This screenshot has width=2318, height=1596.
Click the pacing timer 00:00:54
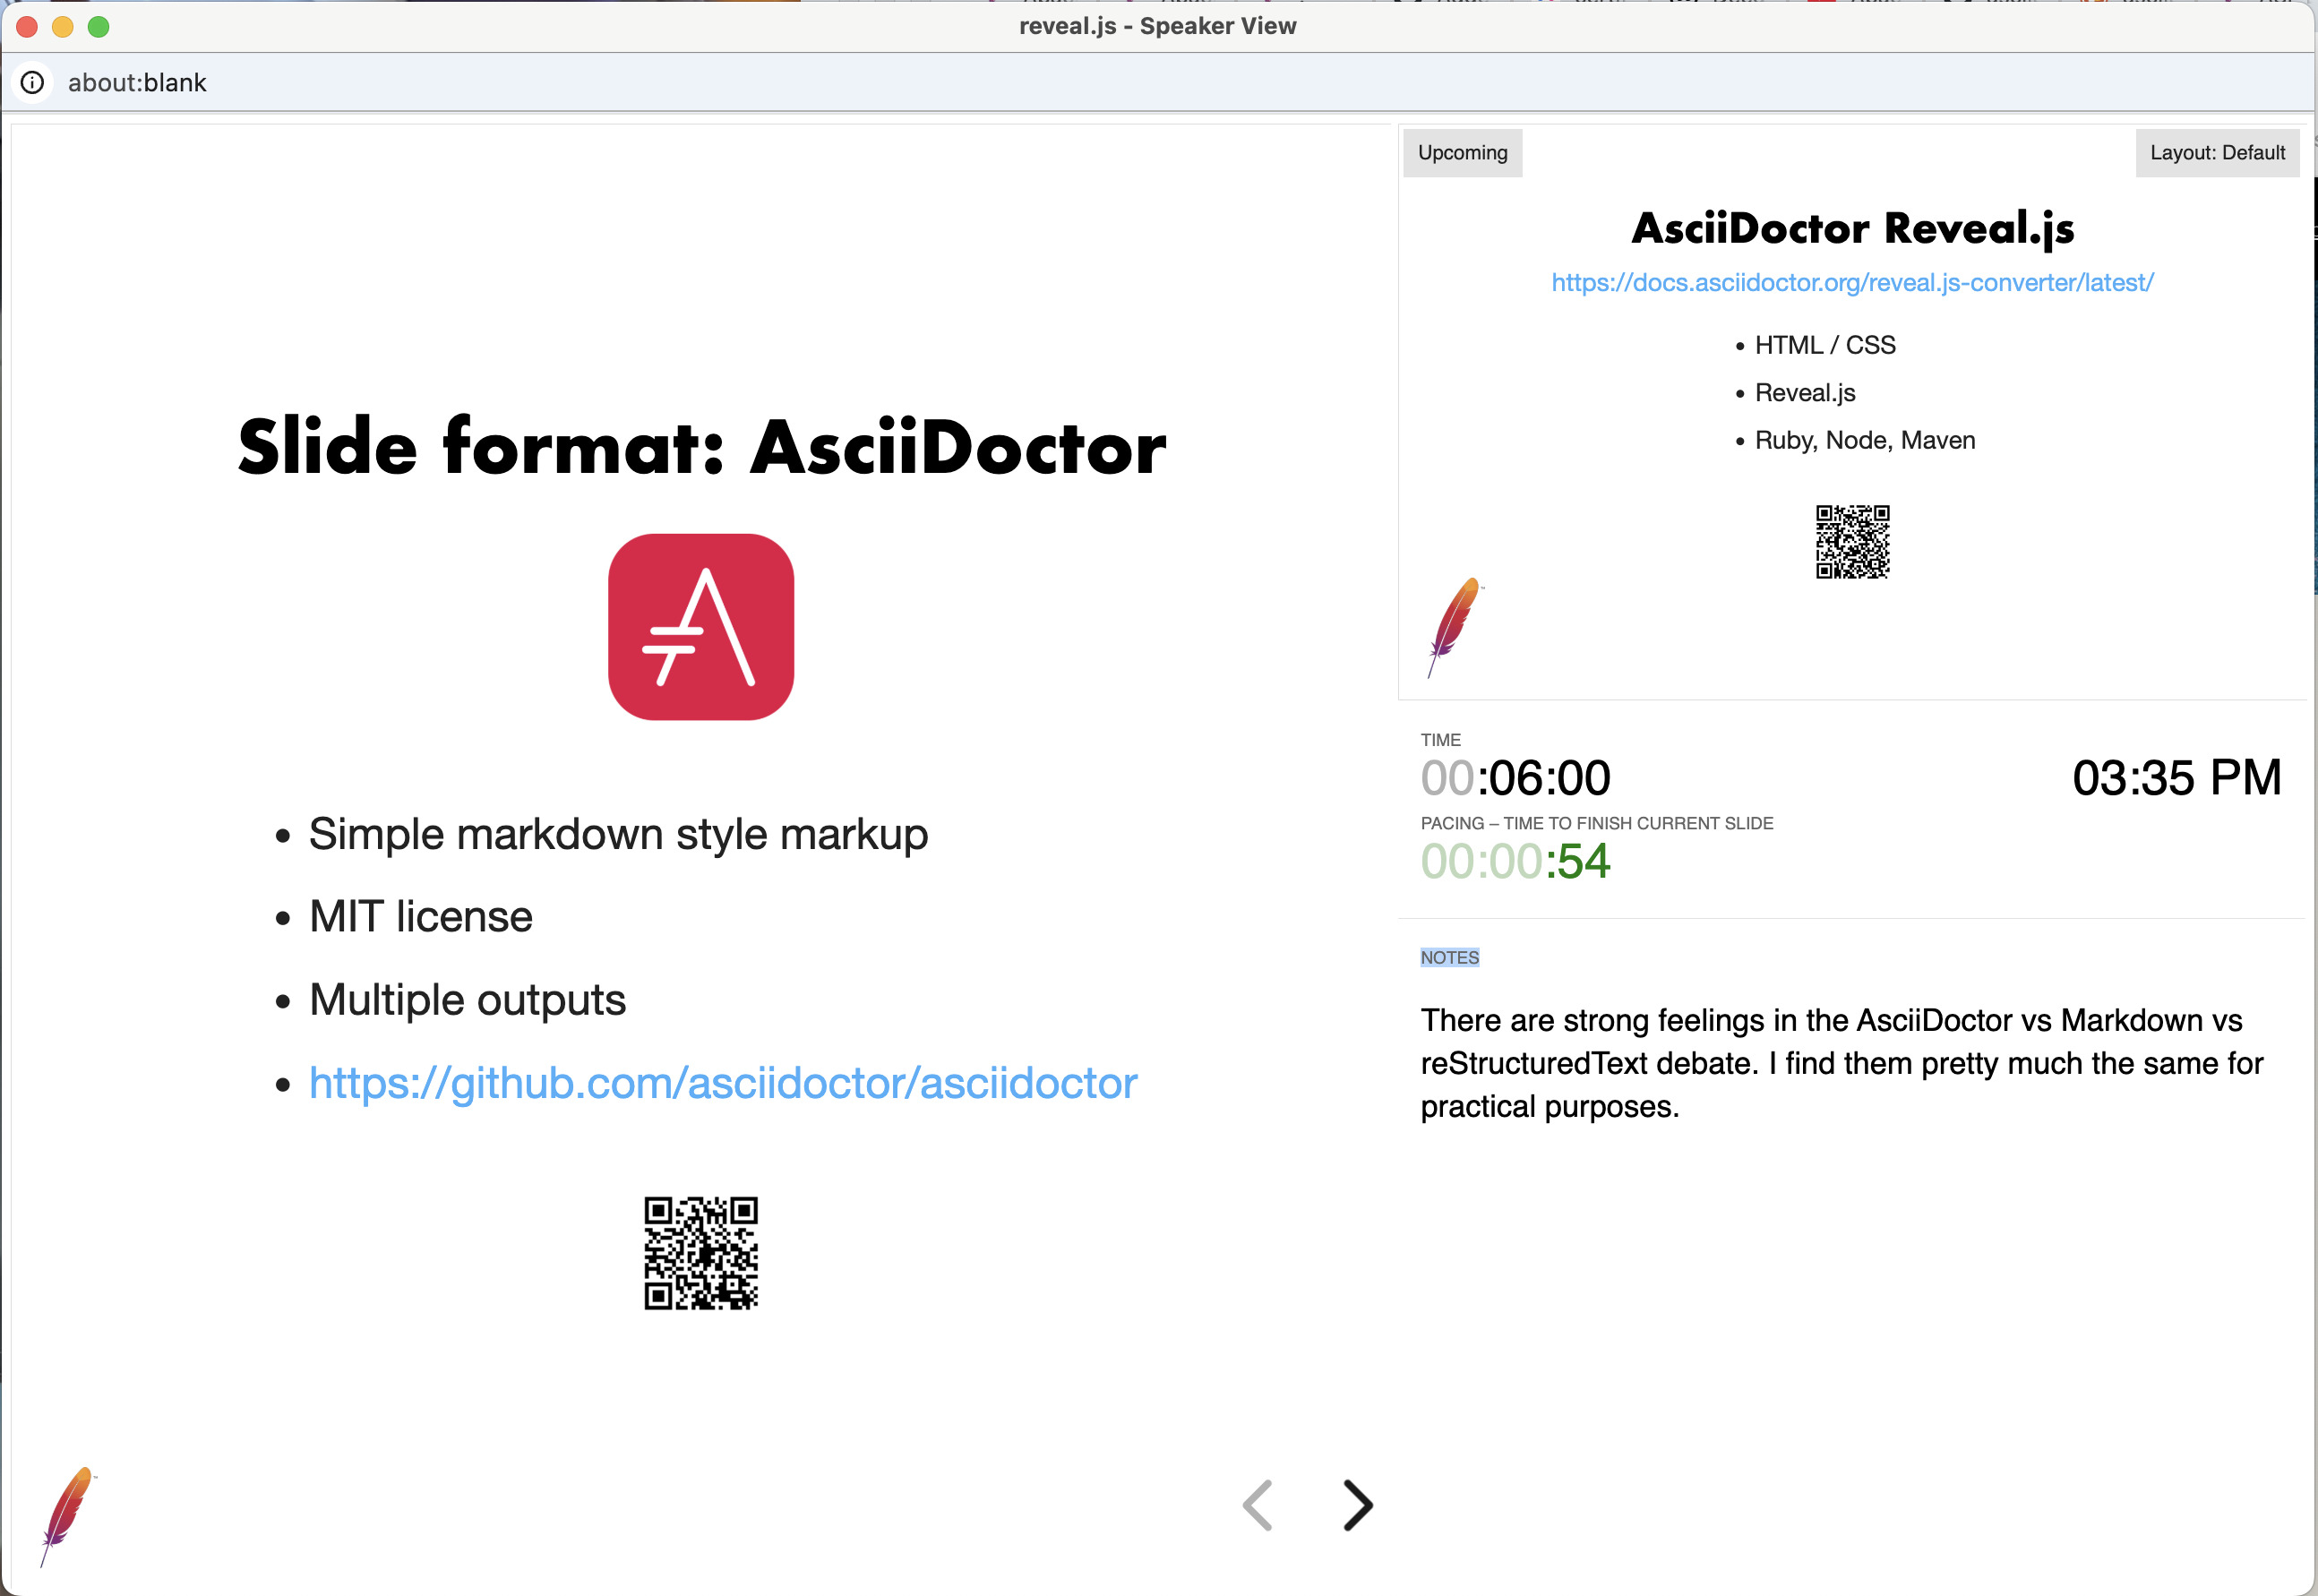click(1515, 861)
